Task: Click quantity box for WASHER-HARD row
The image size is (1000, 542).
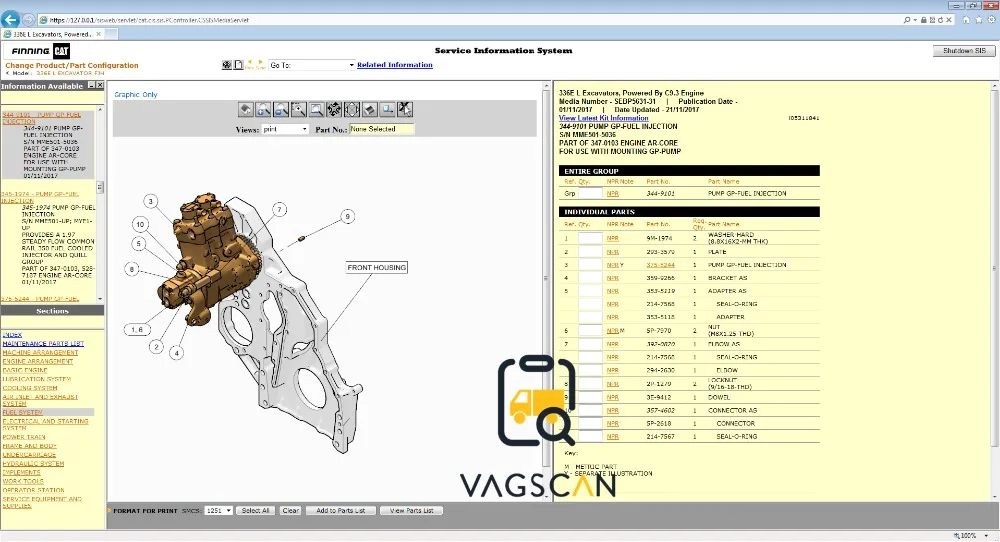Action: pos(590,238)
